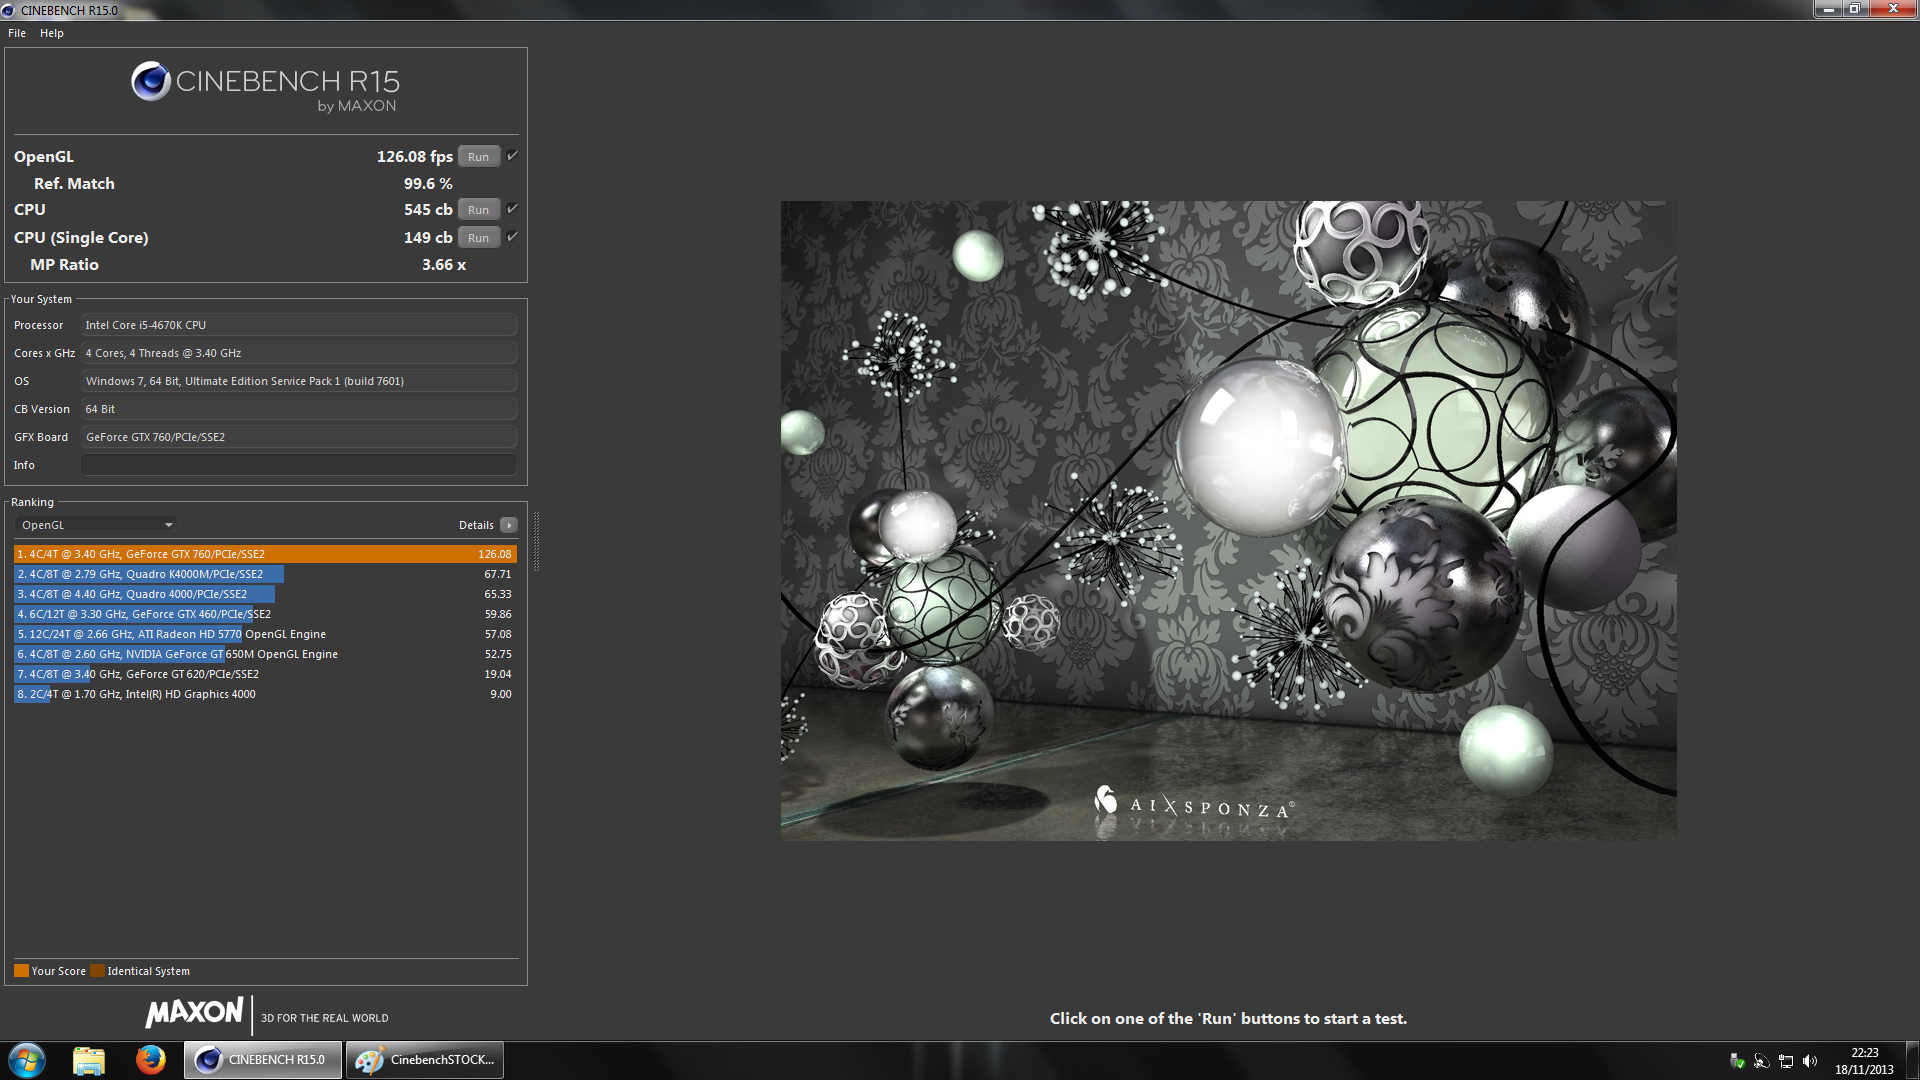
Task: Click the orange Your Score legend swatch
Action: pyautogui.click(x=21, y=971)
